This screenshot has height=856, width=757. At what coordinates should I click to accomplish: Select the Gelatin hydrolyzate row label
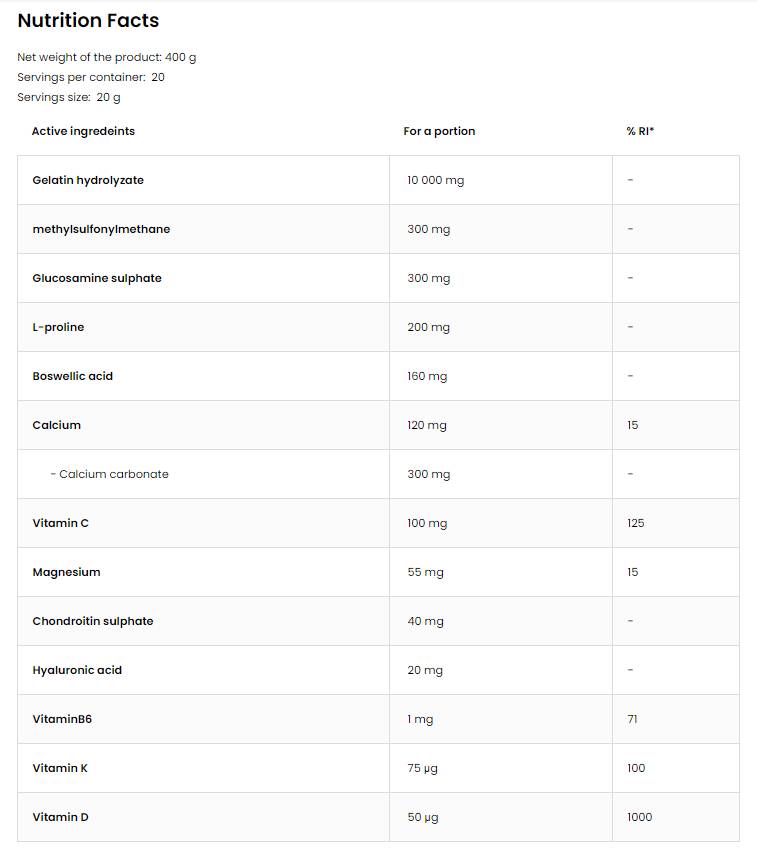(88, 180)
